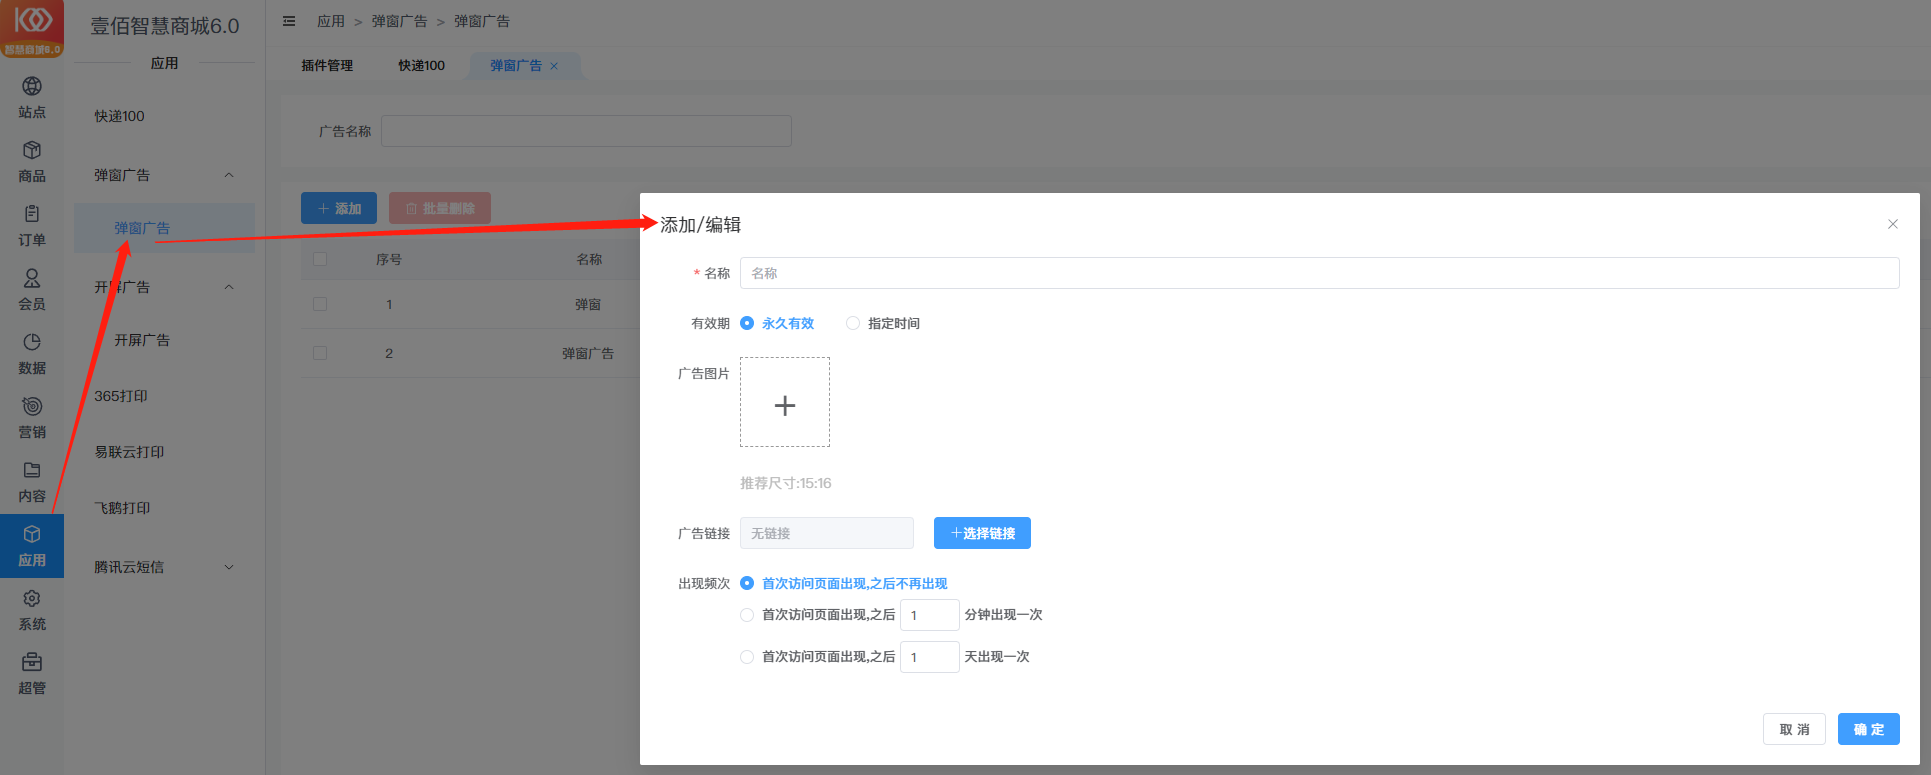Open the 订单 section in sidebar
The width and height of the screenshot is (1931, 775).
(32, 226)
